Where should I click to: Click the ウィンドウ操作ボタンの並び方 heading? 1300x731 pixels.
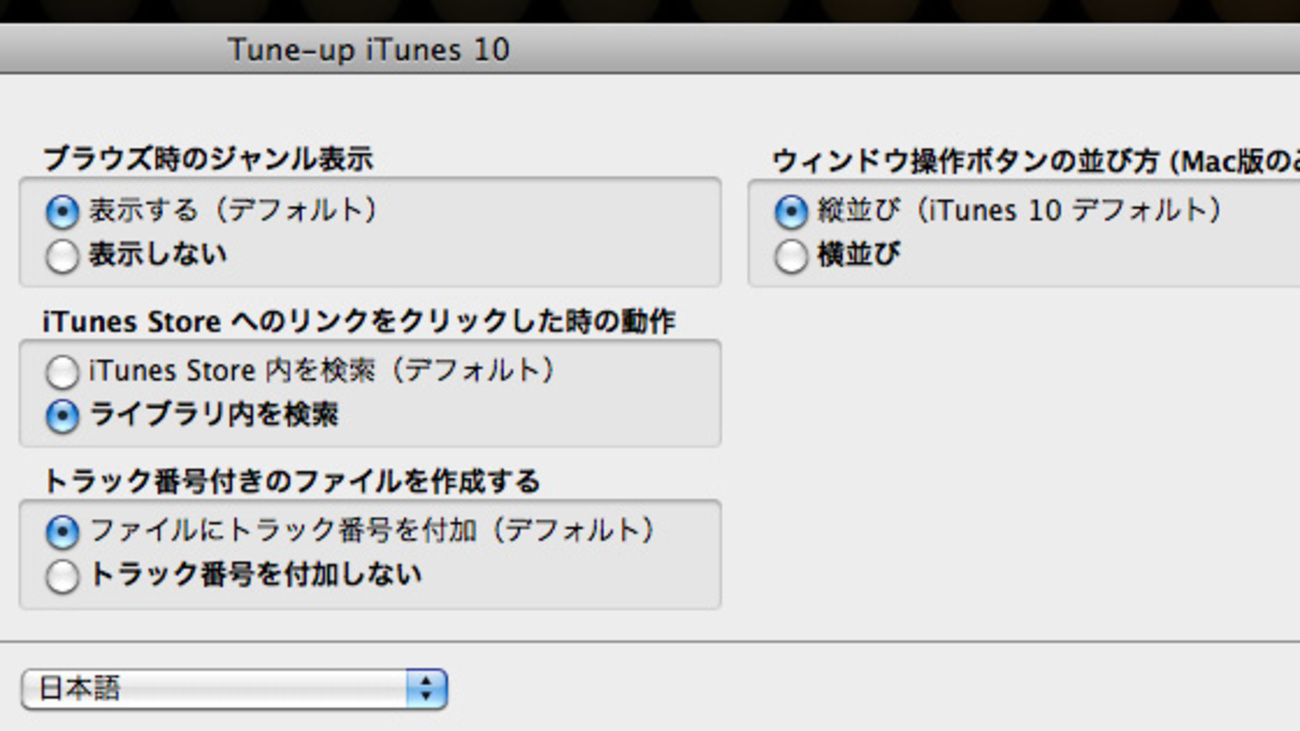click(x=1036, y=161)
